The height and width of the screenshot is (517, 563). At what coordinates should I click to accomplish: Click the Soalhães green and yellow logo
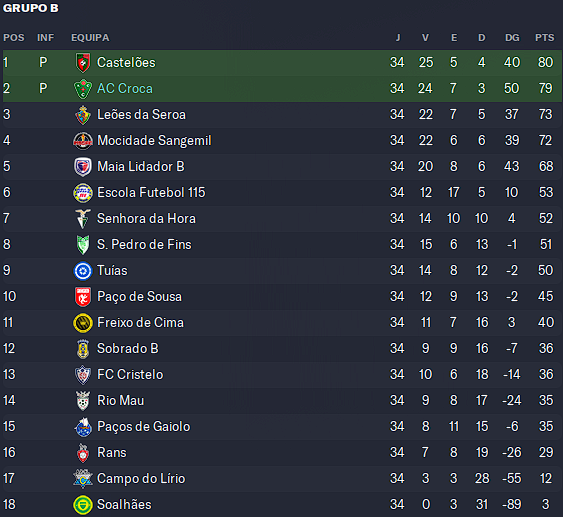tap(83, 504)
